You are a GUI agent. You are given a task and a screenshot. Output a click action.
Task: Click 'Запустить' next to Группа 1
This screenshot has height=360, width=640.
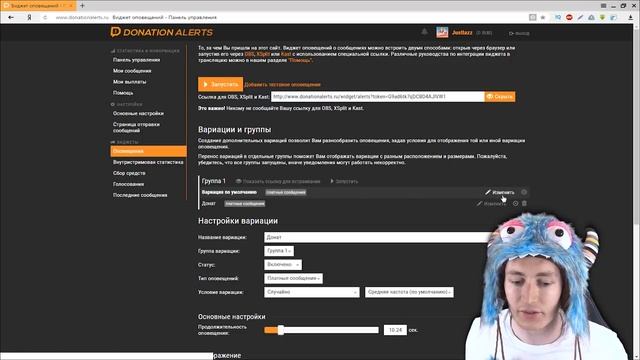pyautogui.click(x=344, y=181)
